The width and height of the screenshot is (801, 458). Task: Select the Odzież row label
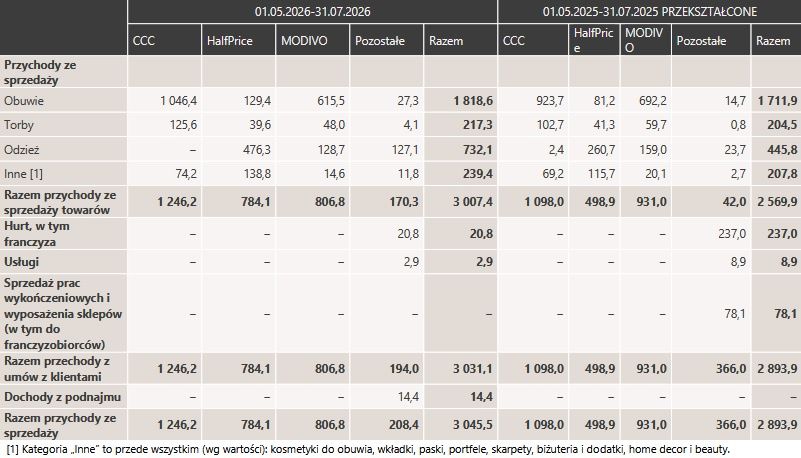(x=21, y=150)
